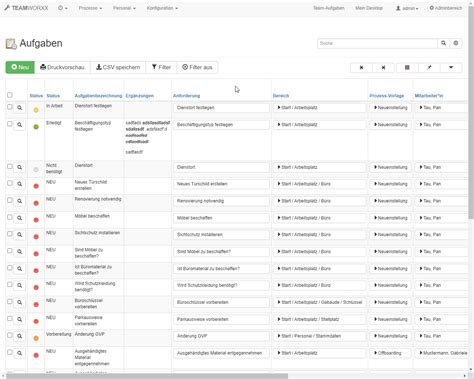
Task: Open details magnifier for Wird Schutzkleidung row
Action: tap(20, 285)
